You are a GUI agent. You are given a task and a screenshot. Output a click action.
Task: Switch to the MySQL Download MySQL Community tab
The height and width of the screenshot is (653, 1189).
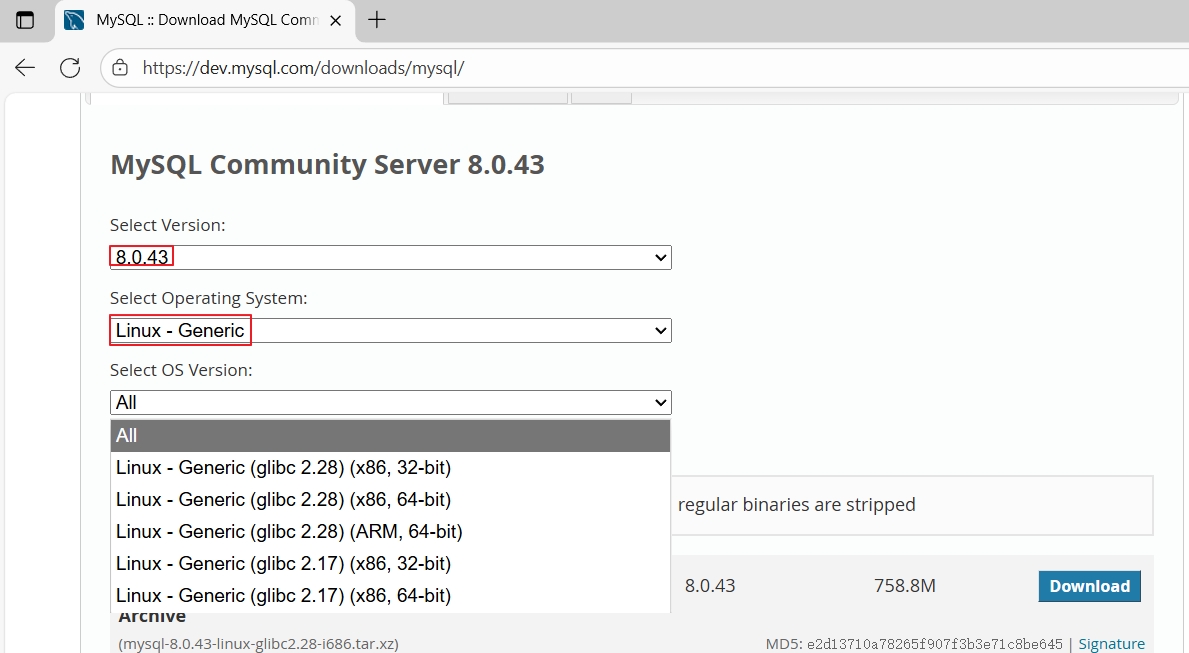coord(206,20)
